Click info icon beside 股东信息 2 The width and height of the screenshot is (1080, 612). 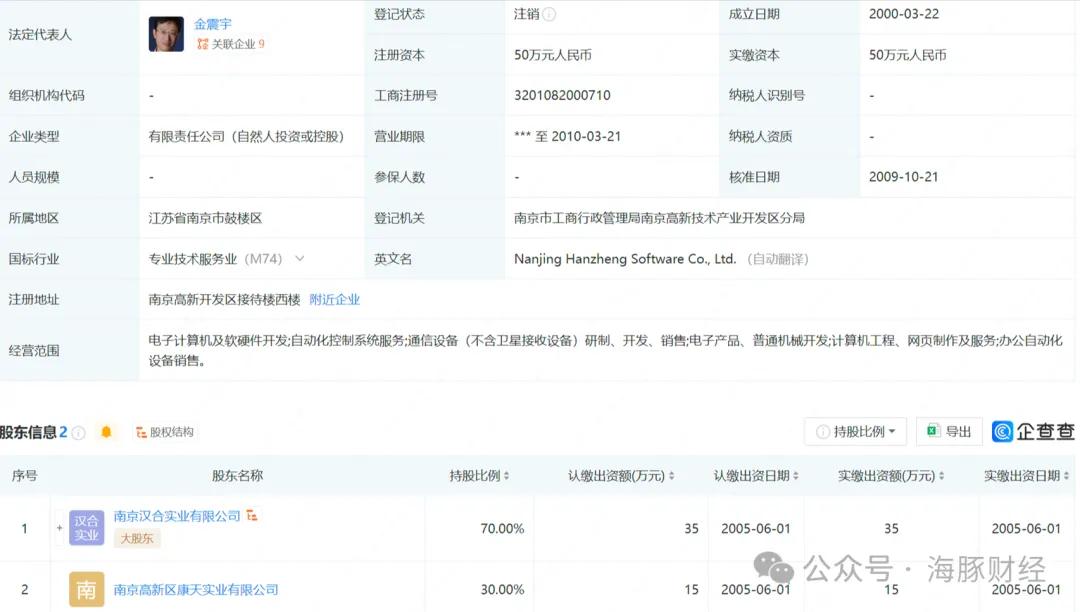(x=79, y=432)
